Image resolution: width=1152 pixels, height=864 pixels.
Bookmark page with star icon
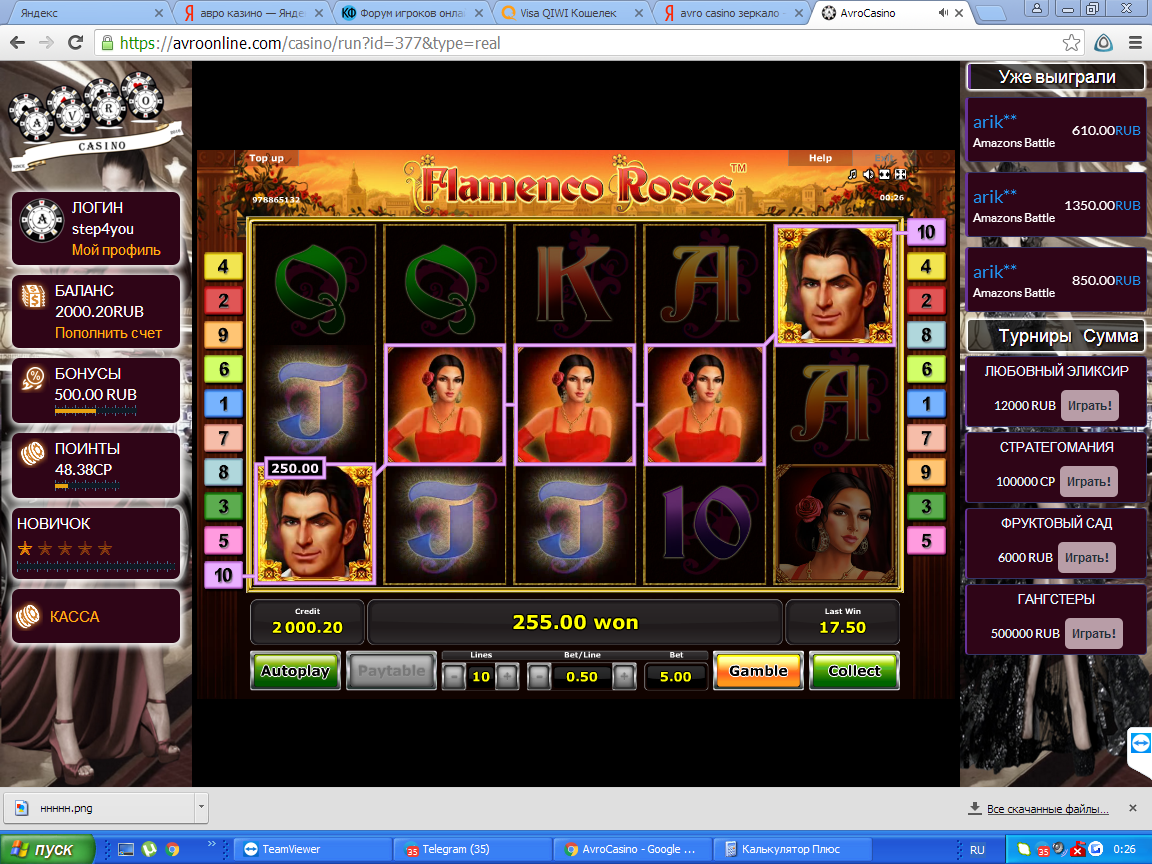[x=1071, y=43]
